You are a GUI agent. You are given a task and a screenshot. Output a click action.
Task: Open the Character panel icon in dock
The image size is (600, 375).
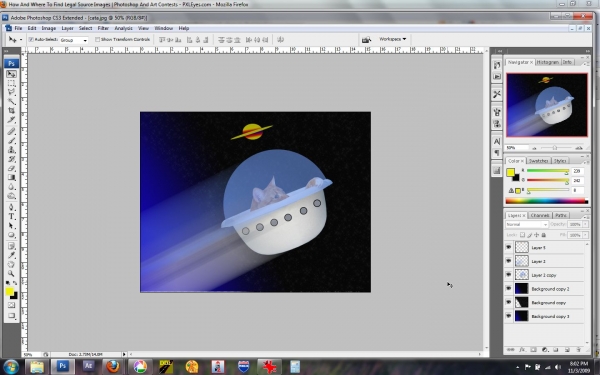pyautogui.click(x=497, y=141)
